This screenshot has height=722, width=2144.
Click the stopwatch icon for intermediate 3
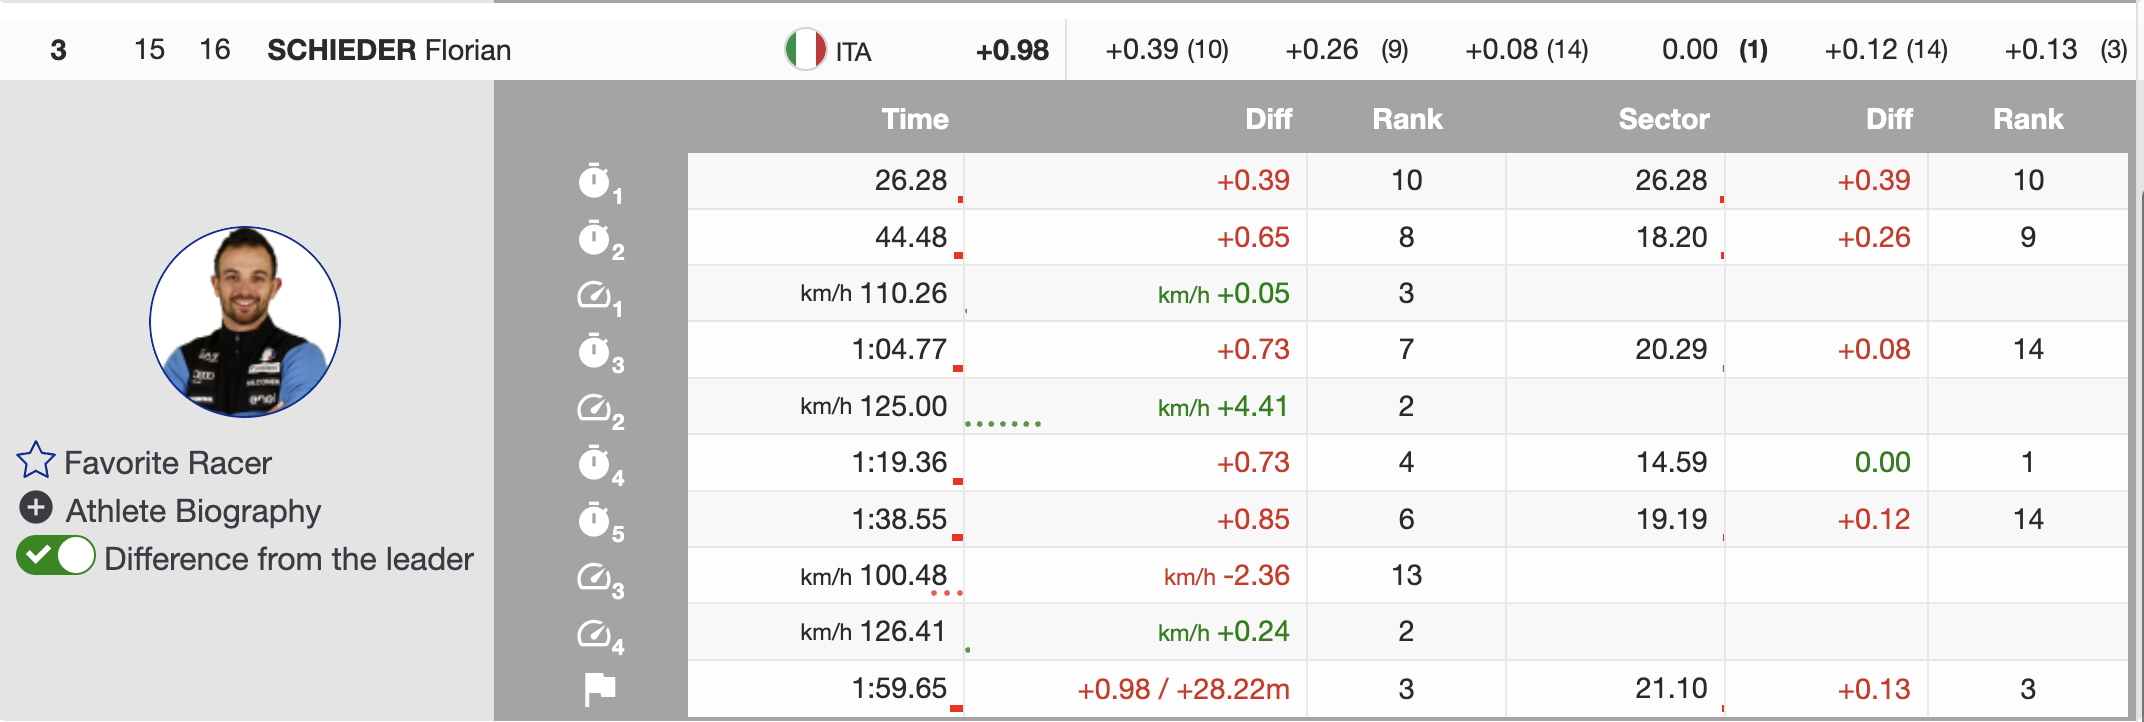(596, 352)
